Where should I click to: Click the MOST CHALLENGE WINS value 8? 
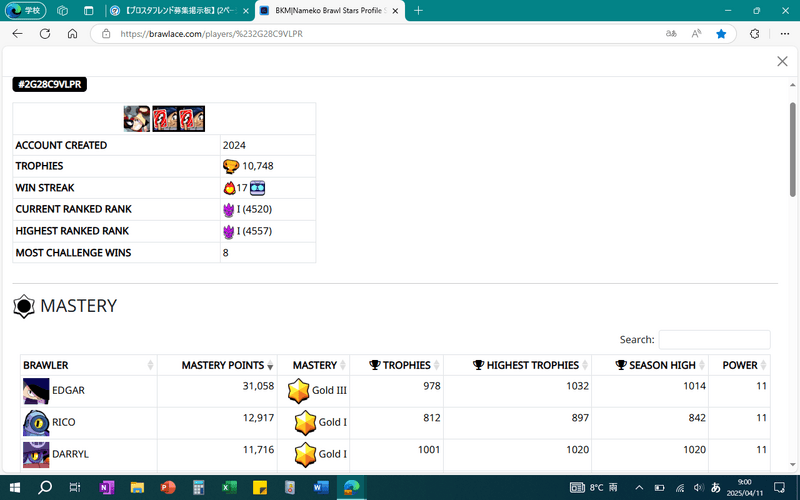pyautogui.click(x=226, y=253)
